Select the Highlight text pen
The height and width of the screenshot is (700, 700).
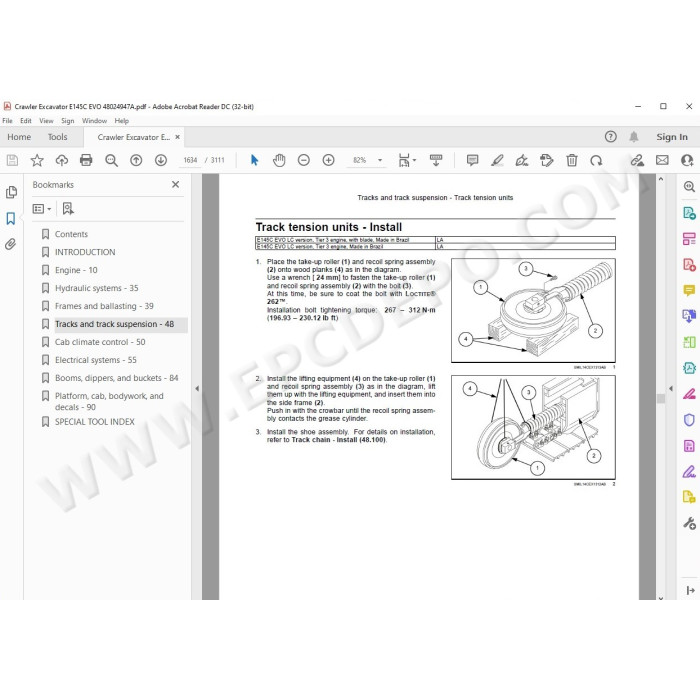(x=497, y=160)
